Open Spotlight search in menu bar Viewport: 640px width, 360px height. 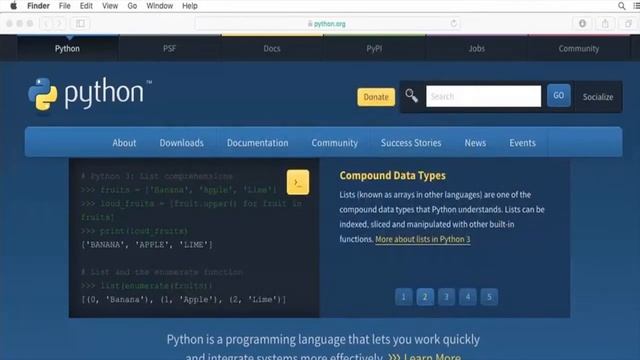622,6
